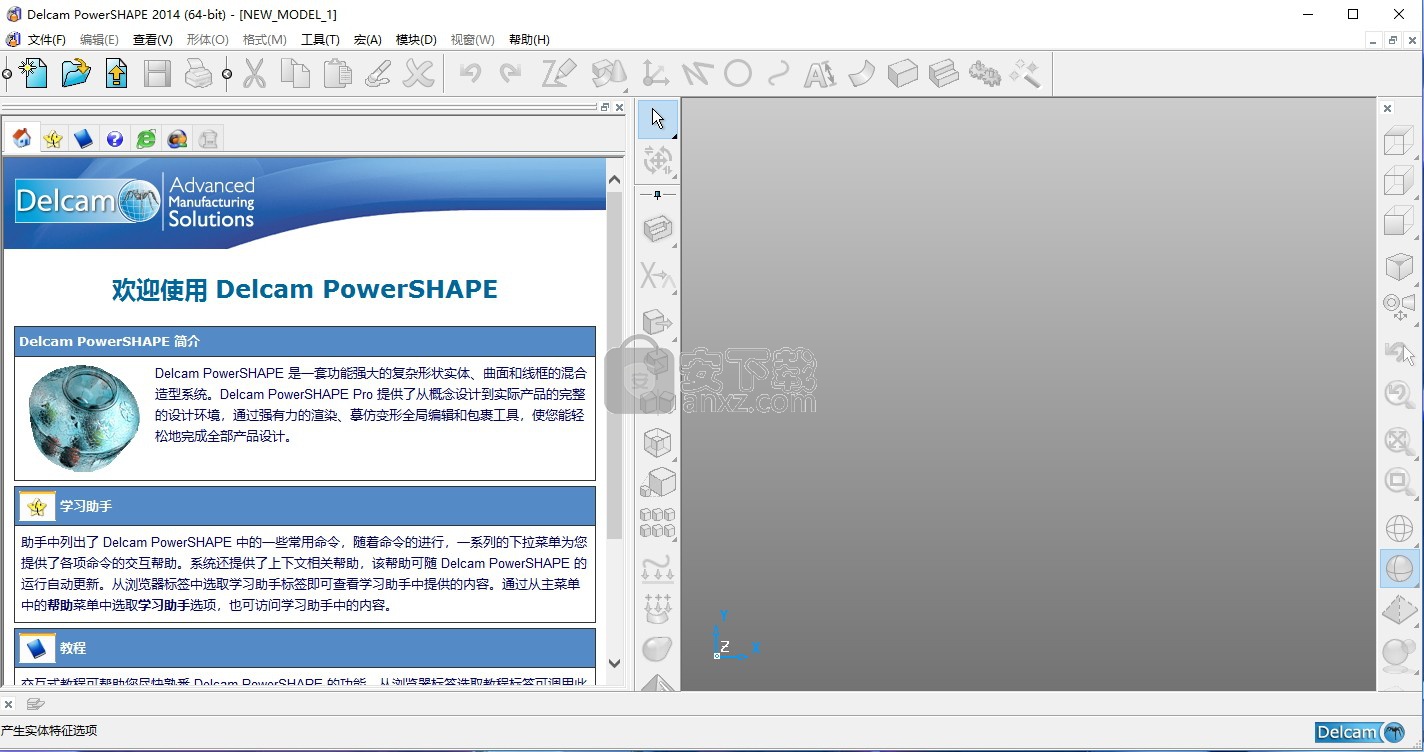Open the wizard wand tool icon
This screenshot has width=1424, height=752.
point(1026,73)
